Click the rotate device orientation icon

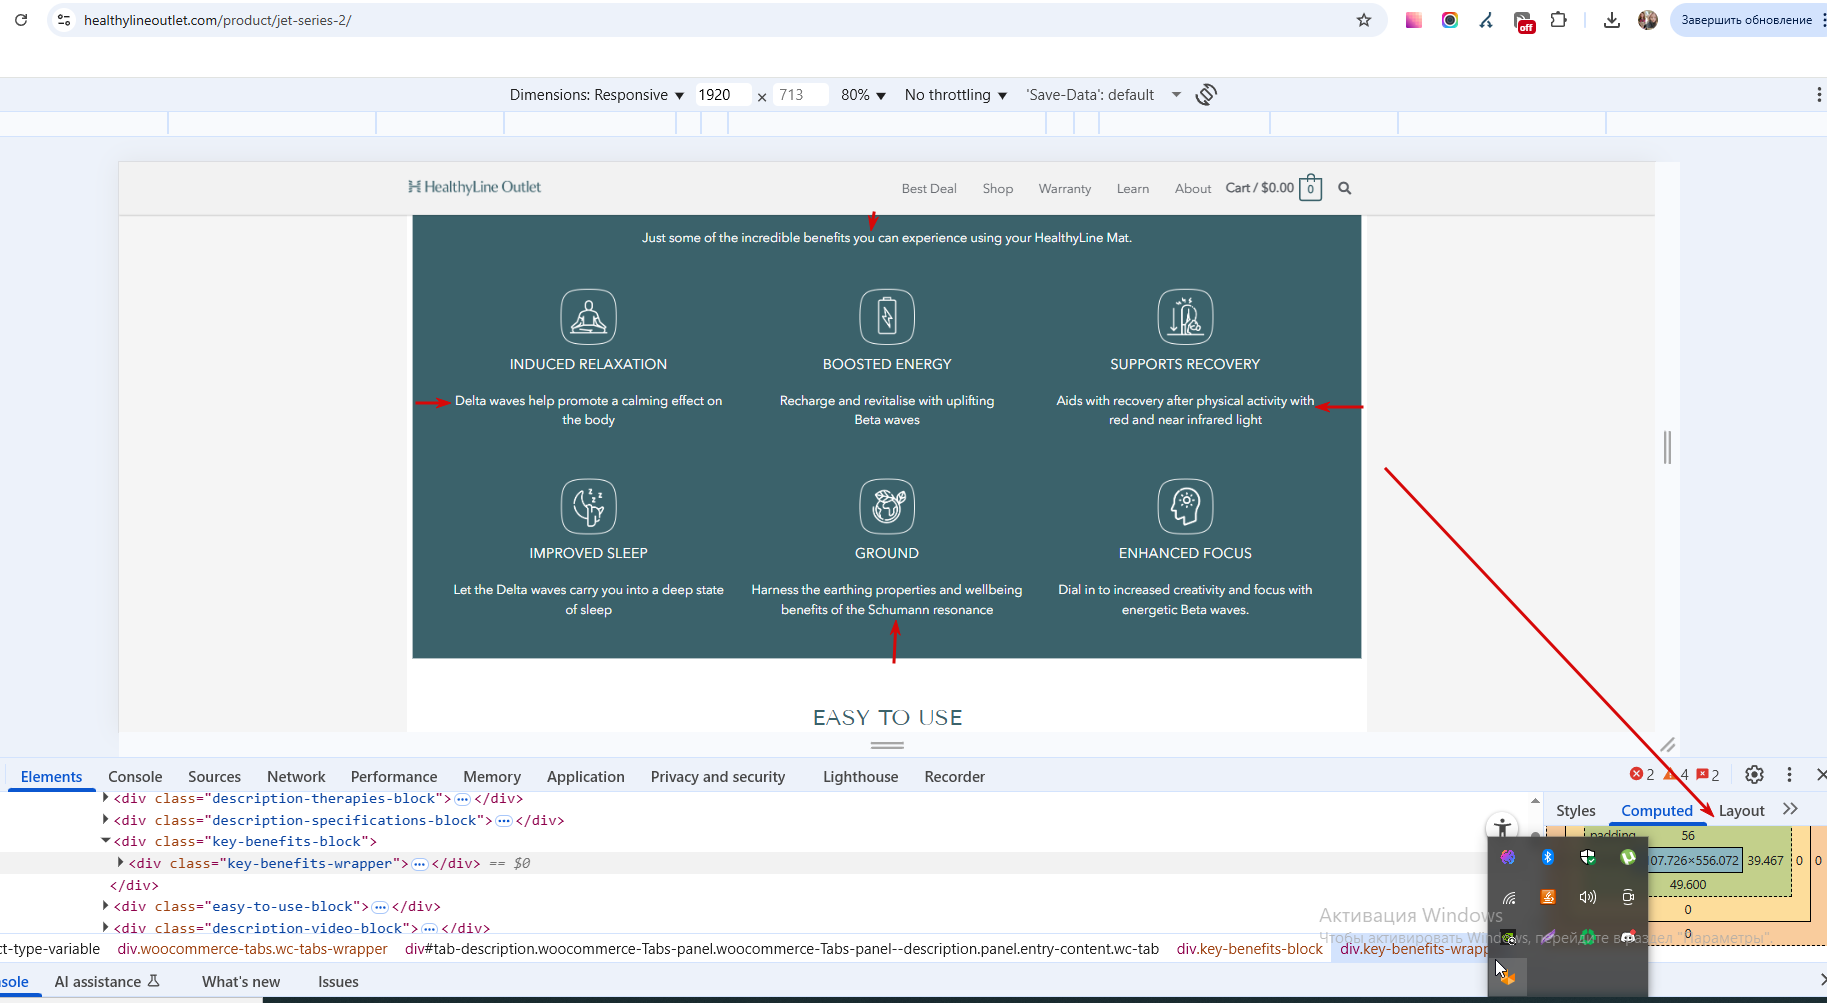[x=1206, y=95]
